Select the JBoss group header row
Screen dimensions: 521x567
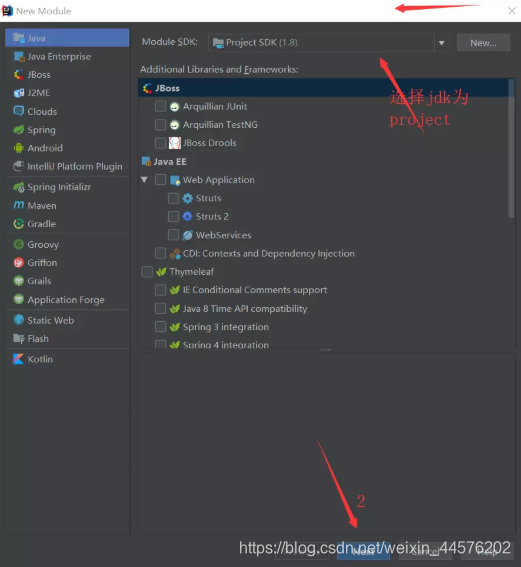(x=323, y=88)
